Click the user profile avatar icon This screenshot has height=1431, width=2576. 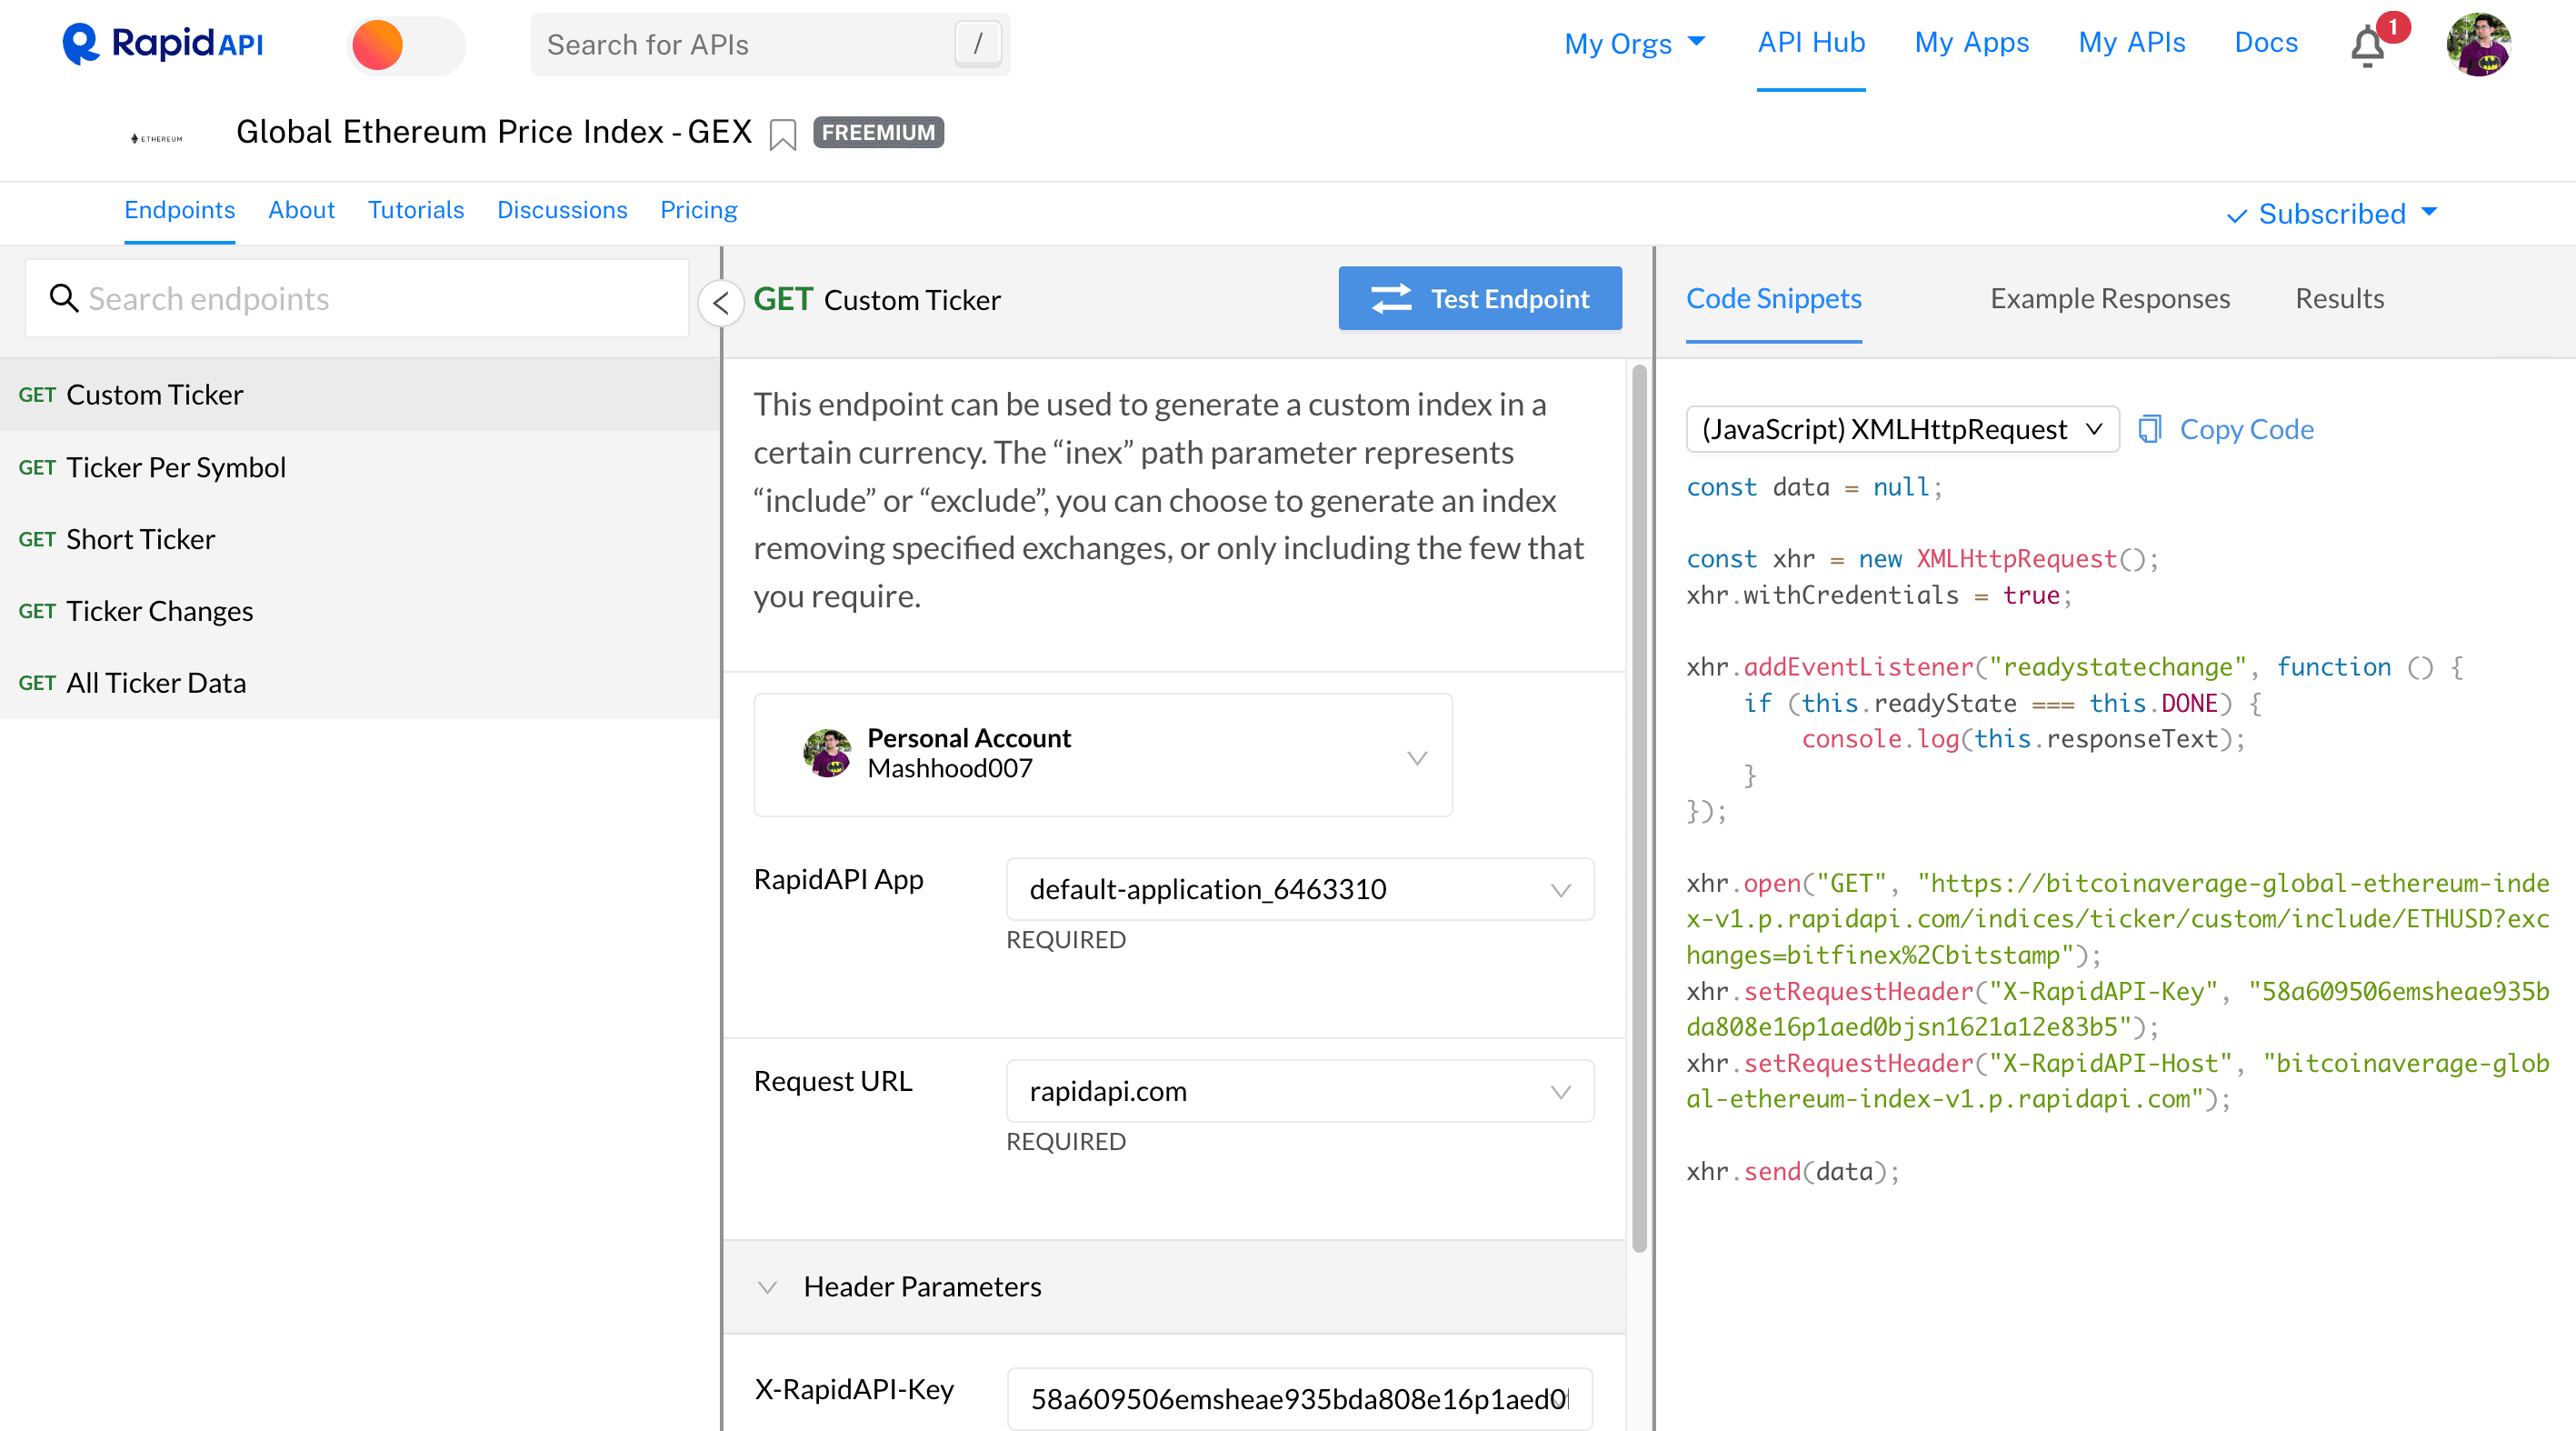point(2486,44)
